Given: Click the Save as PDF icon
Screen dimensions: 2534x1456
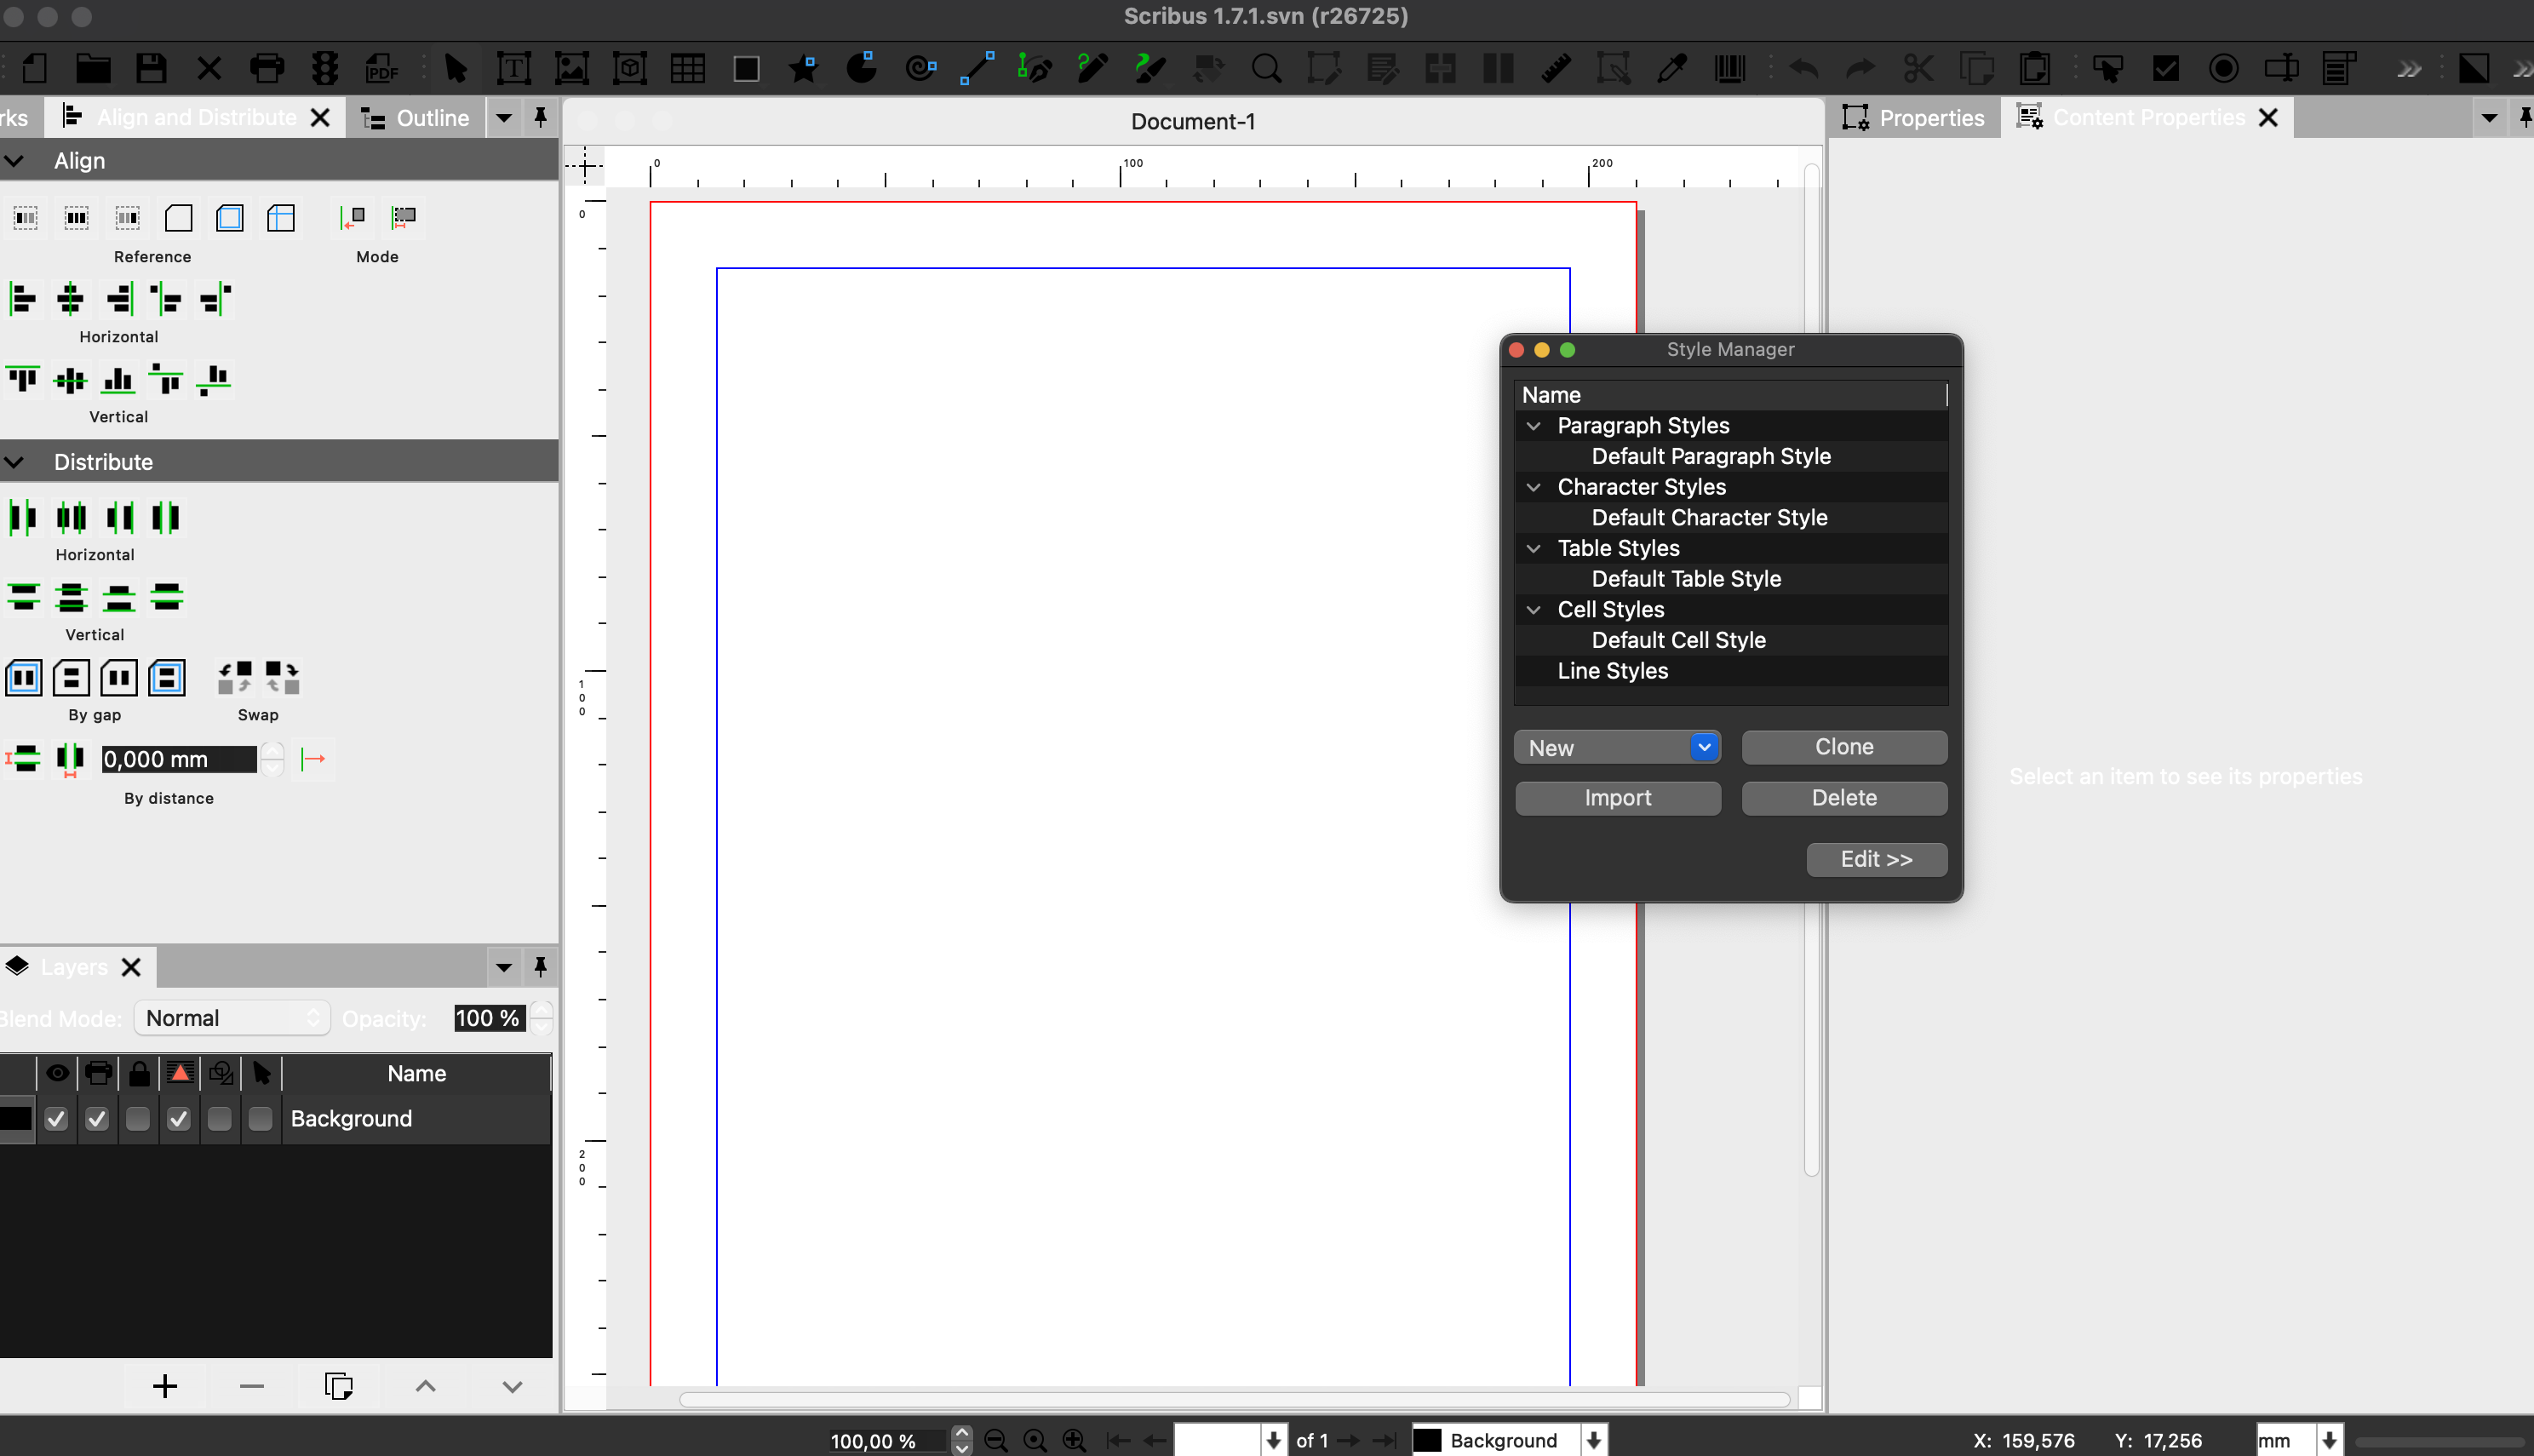Looking at the screenshot, I should 382,68.
